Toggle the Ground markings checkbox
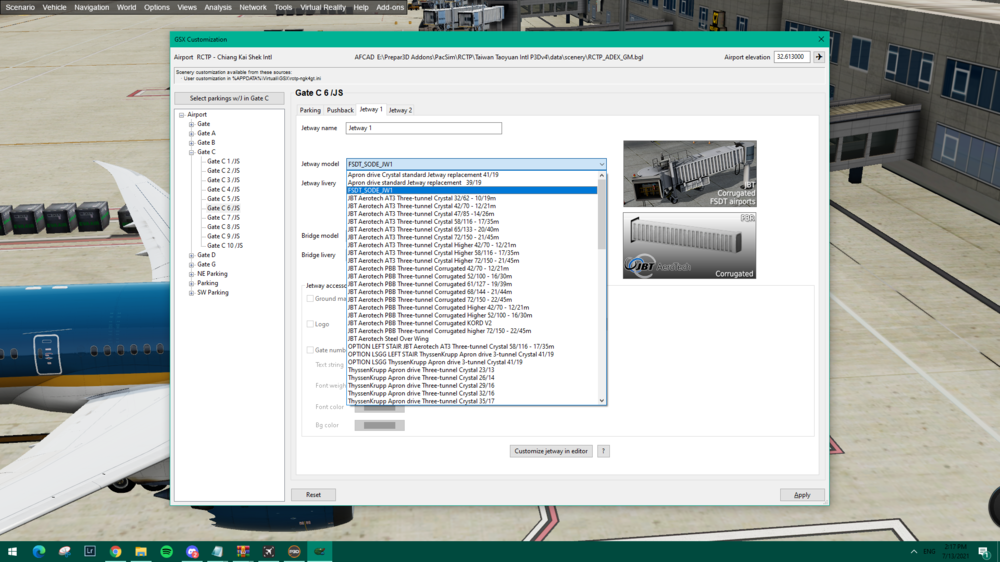Image resolution: width=1000 pixels, height=562 pixels. point(310,298)
